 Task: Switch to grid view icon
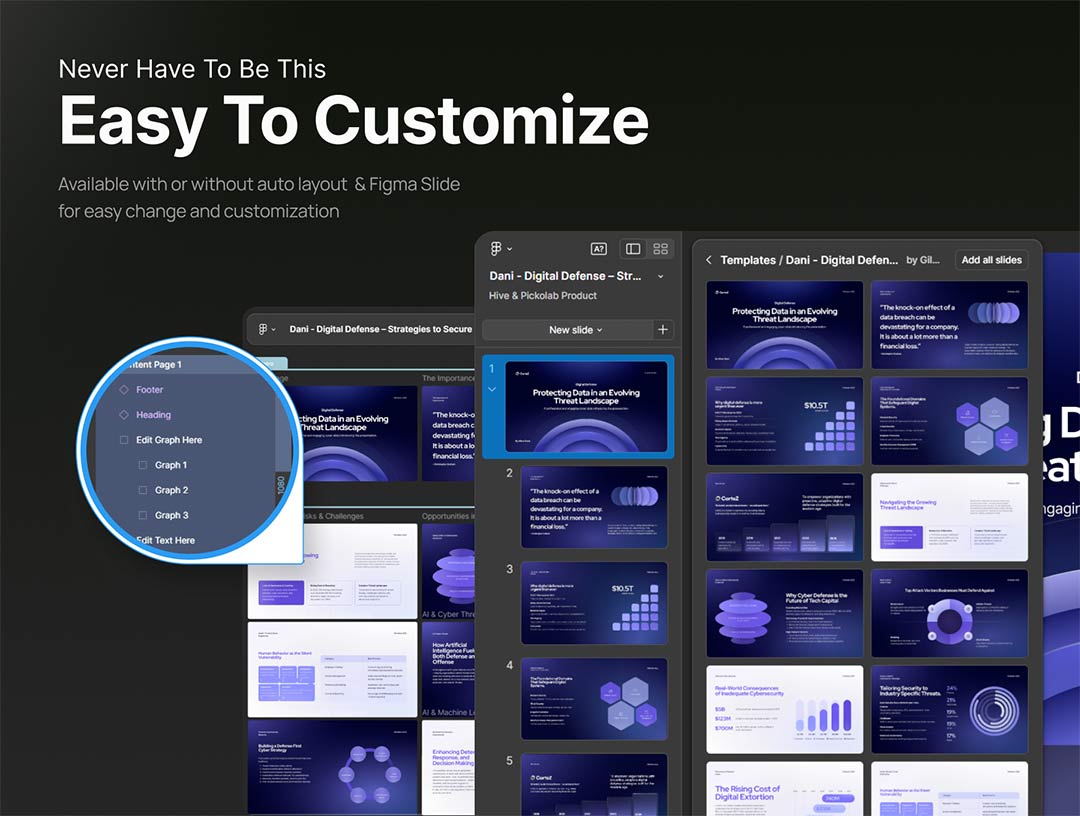click(660, 249)
